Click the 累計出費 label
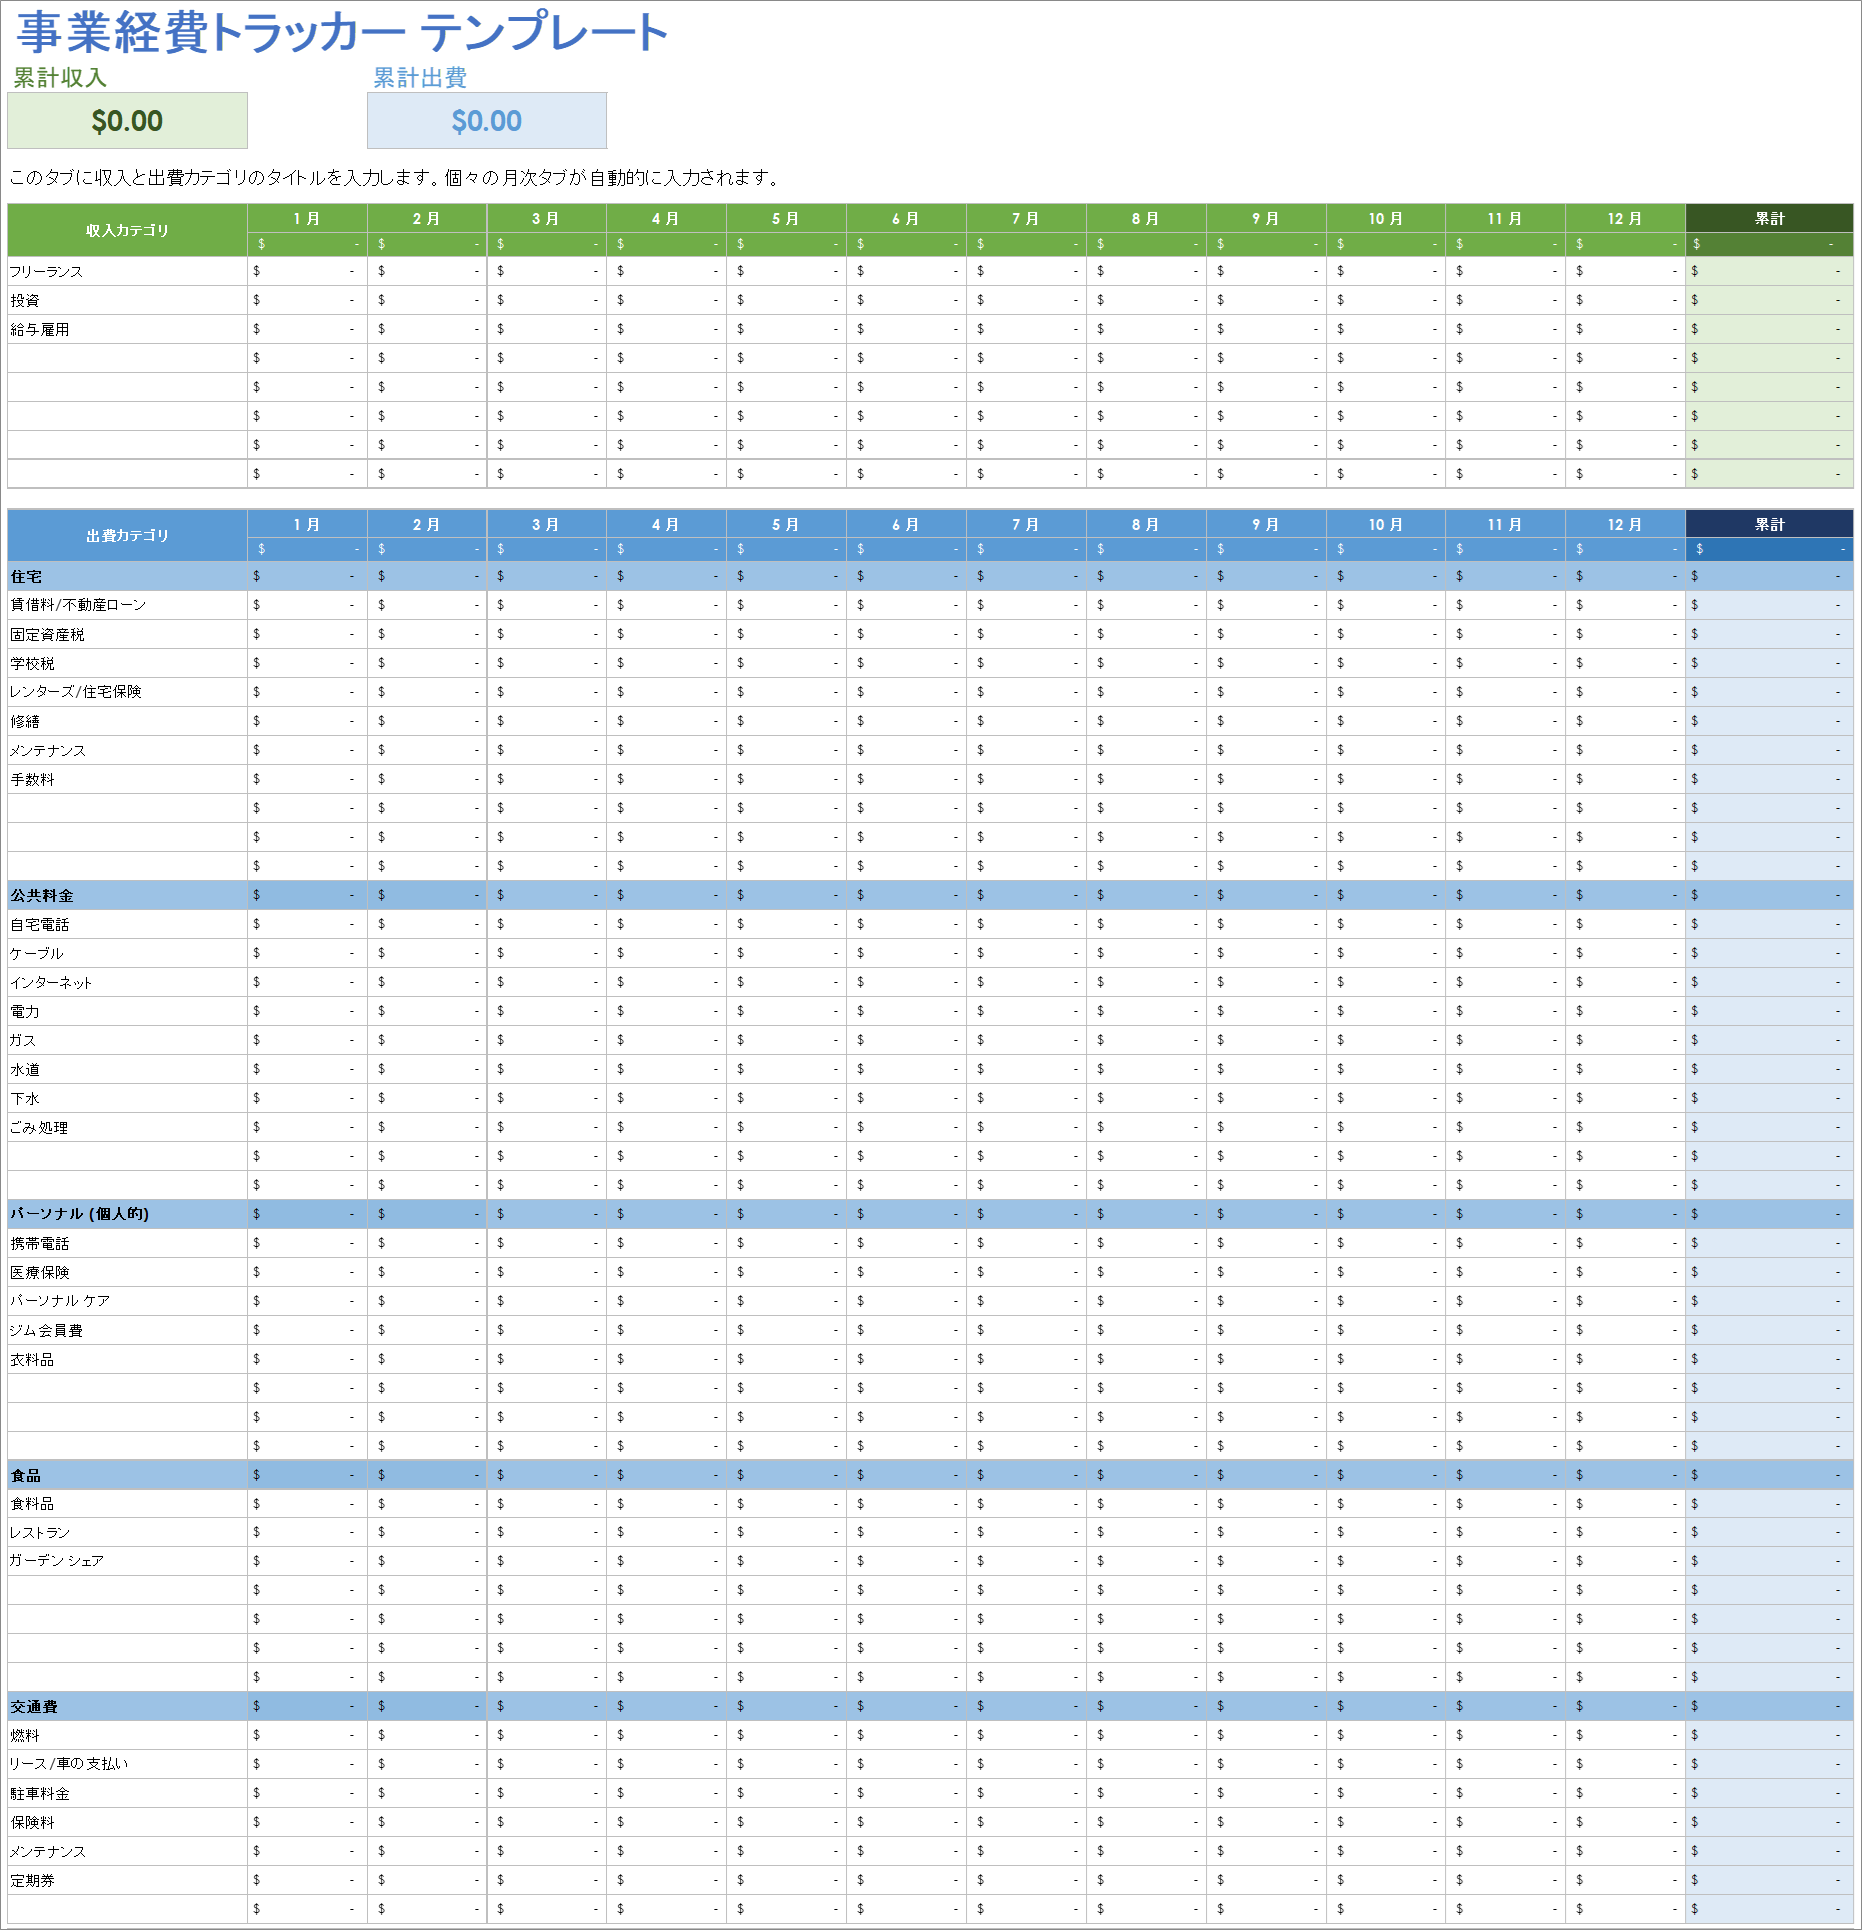The image size is (1862, 1930). (x=420, y=77)
